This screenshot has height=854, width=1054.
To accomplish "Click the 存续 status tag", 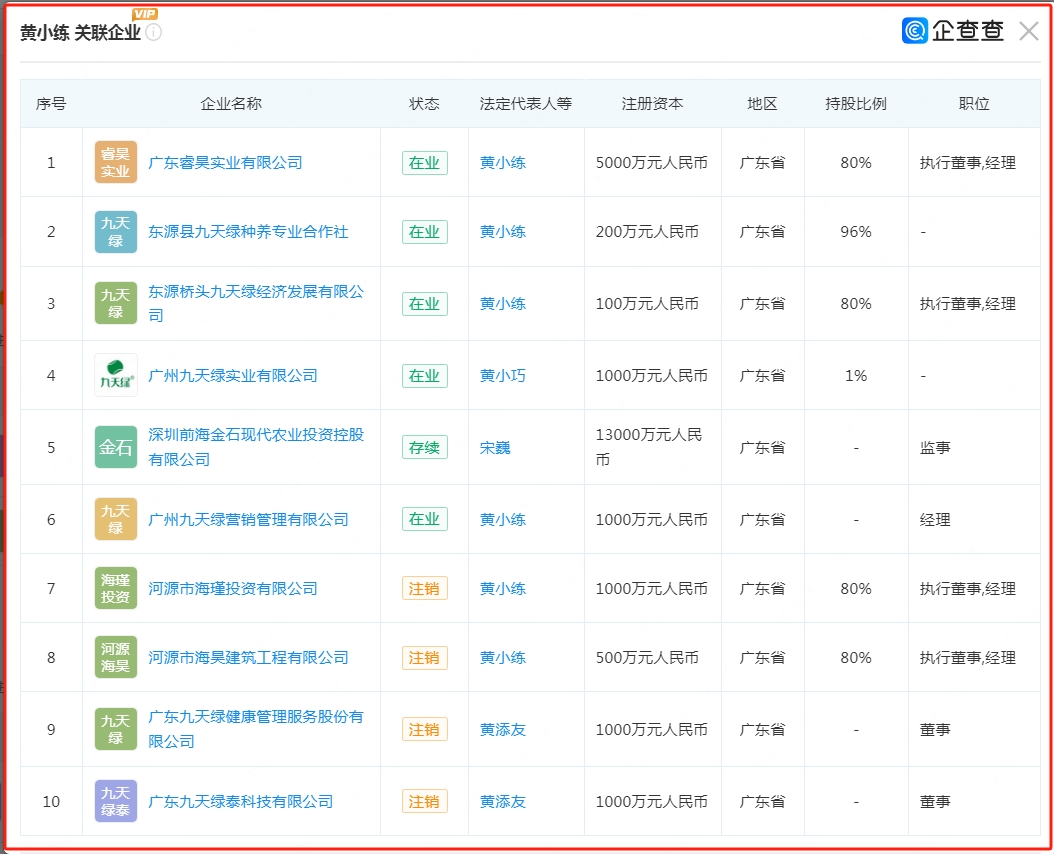I will point(424,448).
